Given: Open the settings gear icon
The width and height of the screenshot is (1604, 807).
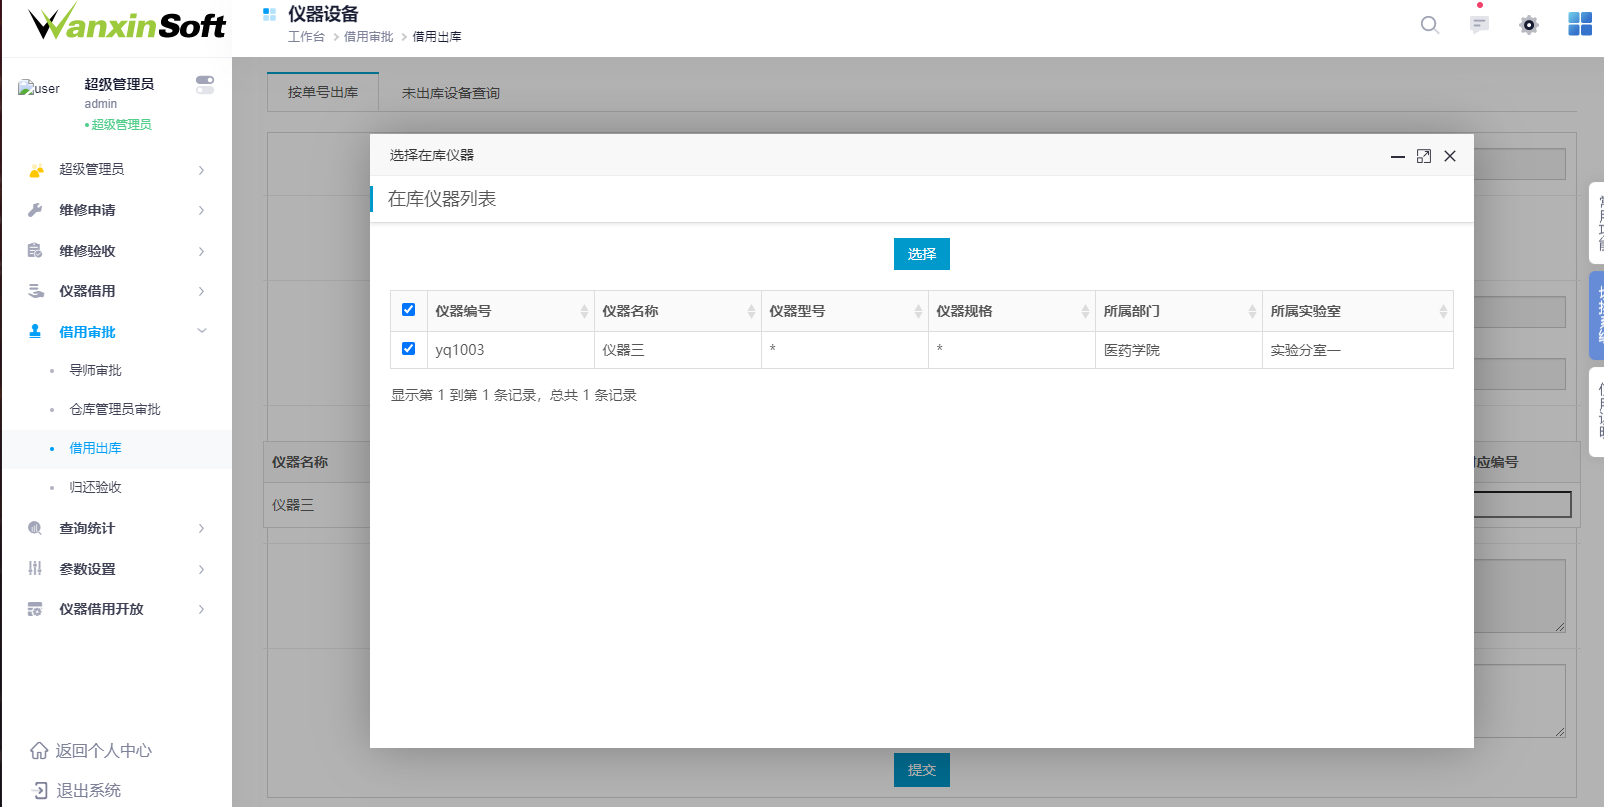Looking at the screenshot, I should pyautogui.click(x=1528, y=25).
